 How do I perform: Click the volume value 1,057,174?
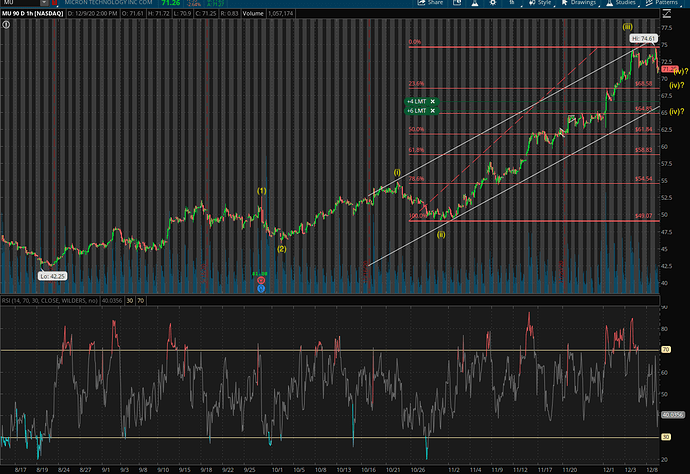click(x=281, y=14)
